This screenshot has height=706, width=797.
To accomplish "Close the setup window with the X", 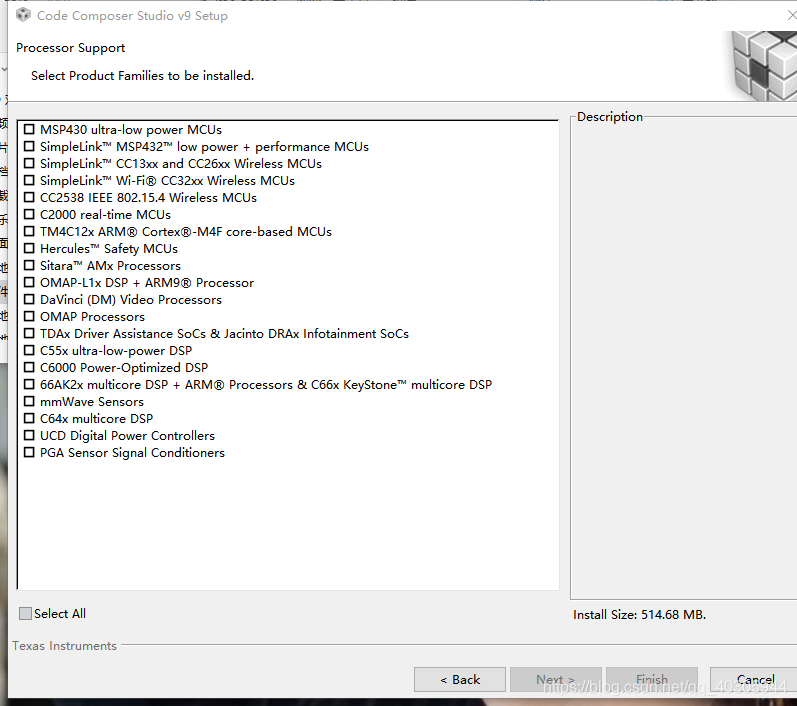I will coord(791,16).
